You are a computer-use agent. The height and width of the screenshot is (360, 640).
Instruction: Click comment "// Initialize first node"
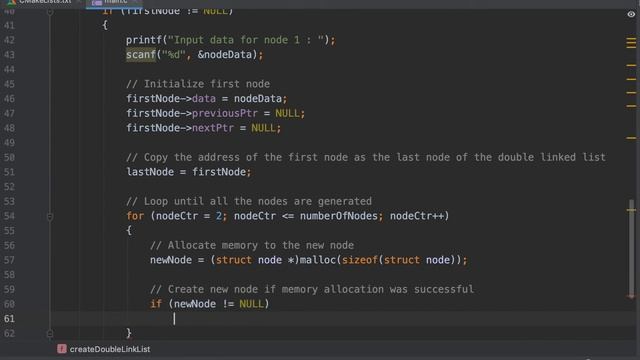198,84
